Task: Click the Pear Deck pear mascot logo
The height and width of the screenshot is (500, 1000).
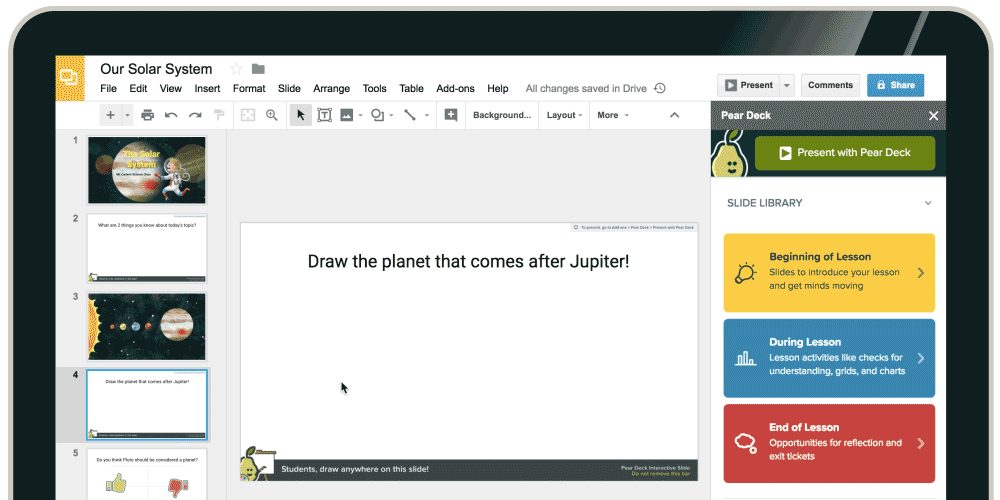Action: click(730, 154)
